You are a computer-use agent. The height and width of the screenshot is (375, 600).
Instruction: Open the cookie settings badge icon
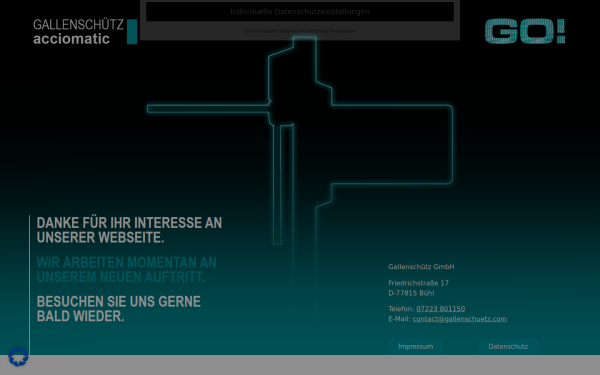tap(18, 356)
